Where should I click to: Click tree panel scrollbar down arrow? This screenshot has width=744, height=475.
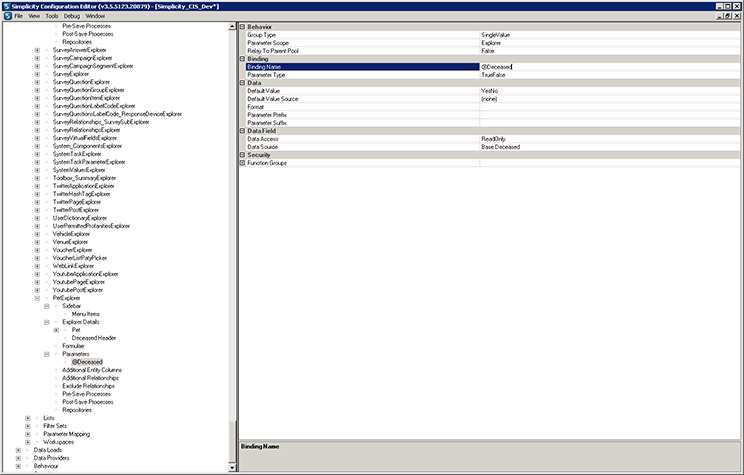point(232,467)
